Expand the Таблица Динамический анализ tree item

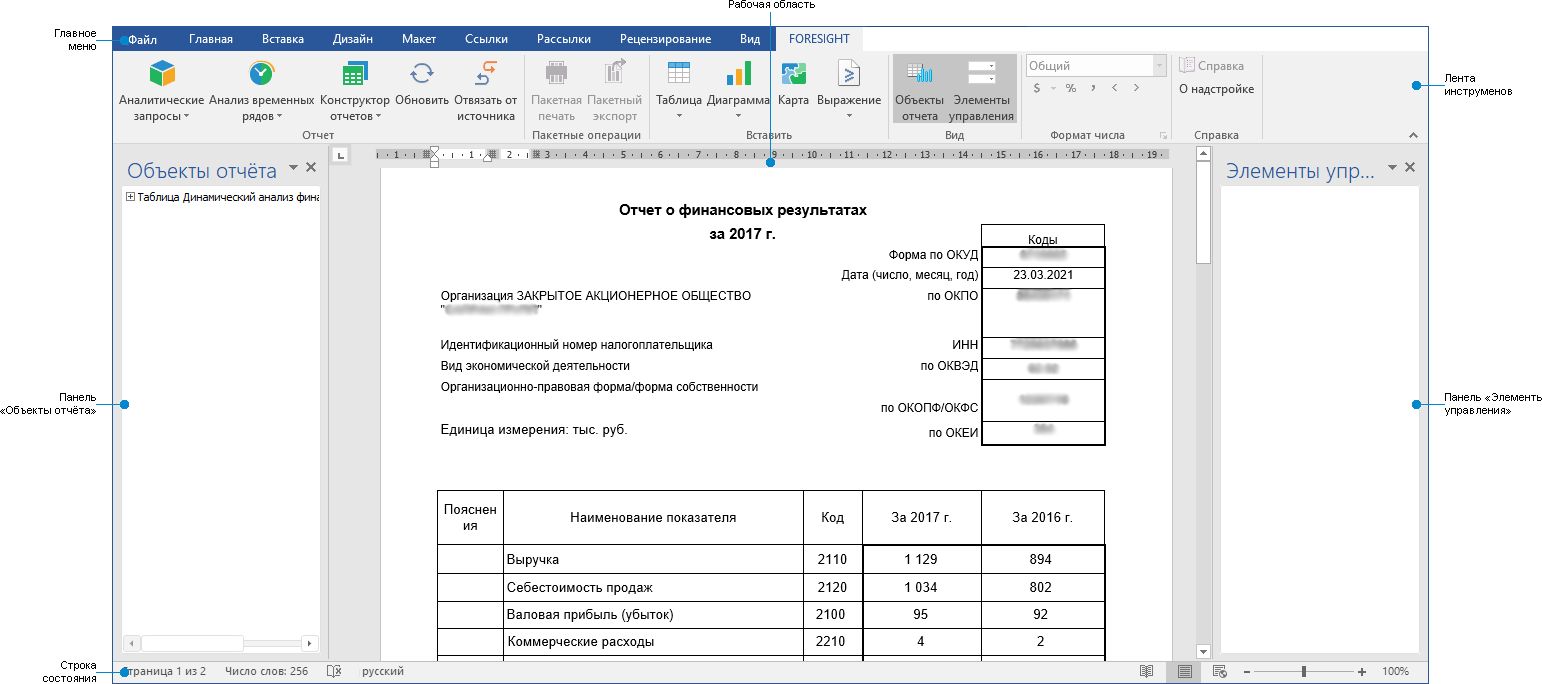[130, 196]
